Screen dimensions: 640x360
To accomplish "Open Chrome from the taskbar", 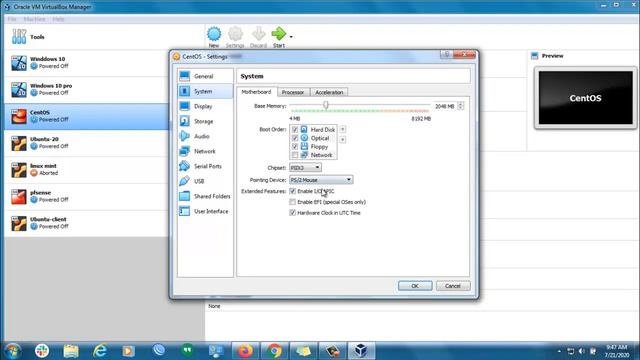I will point(274,351).
